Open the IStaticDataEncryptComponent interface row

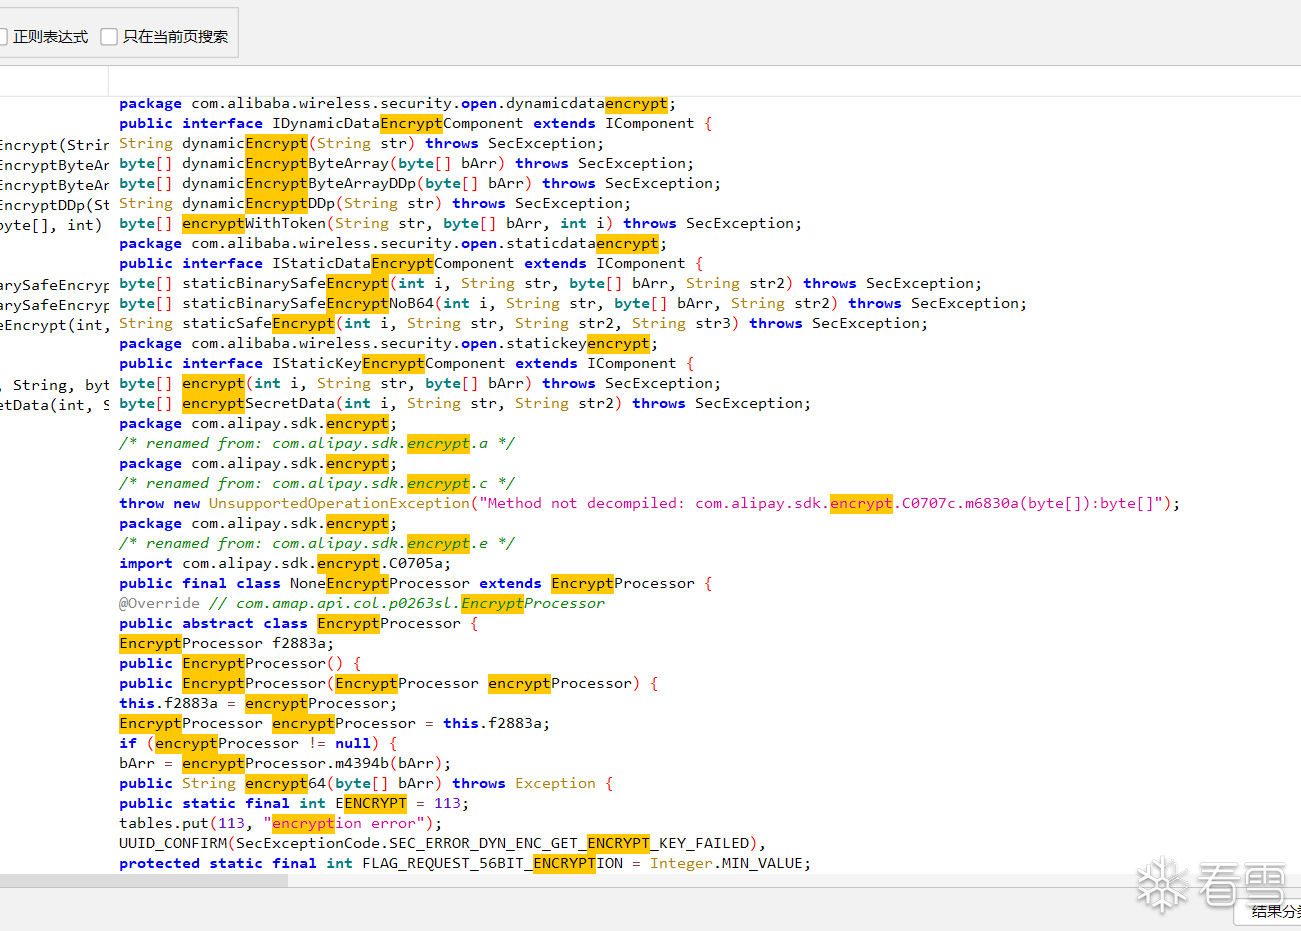[x=411, y=264]
